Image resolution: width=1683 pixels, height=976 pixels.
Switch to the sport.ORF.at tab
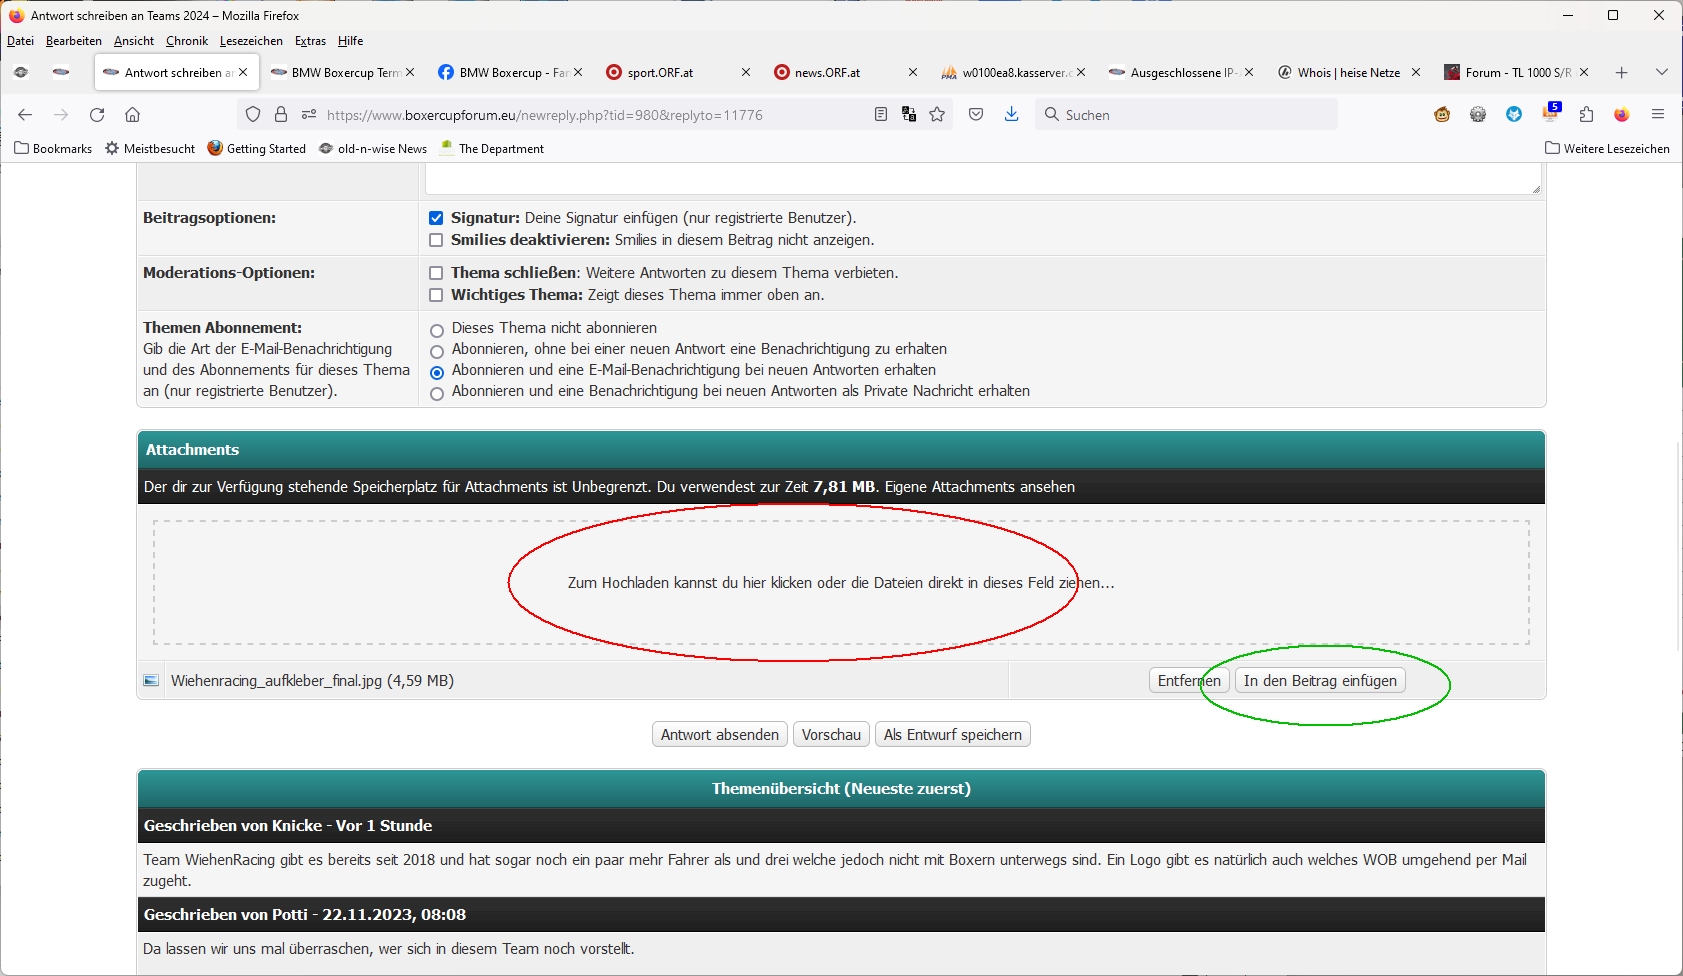point(660,73)
